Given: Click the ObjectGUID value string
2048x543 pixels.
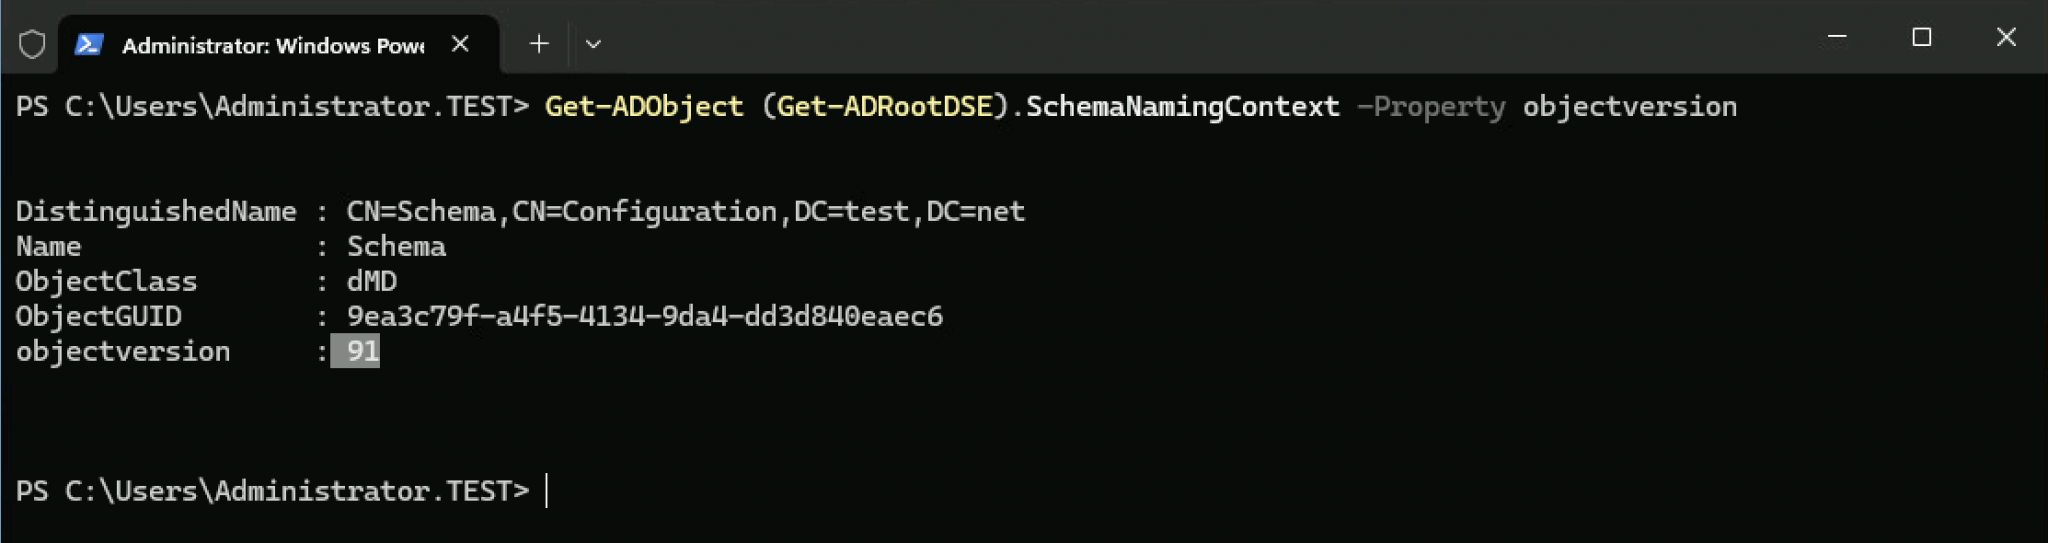Looking at the screenshot, I should (x=644, y=316).
